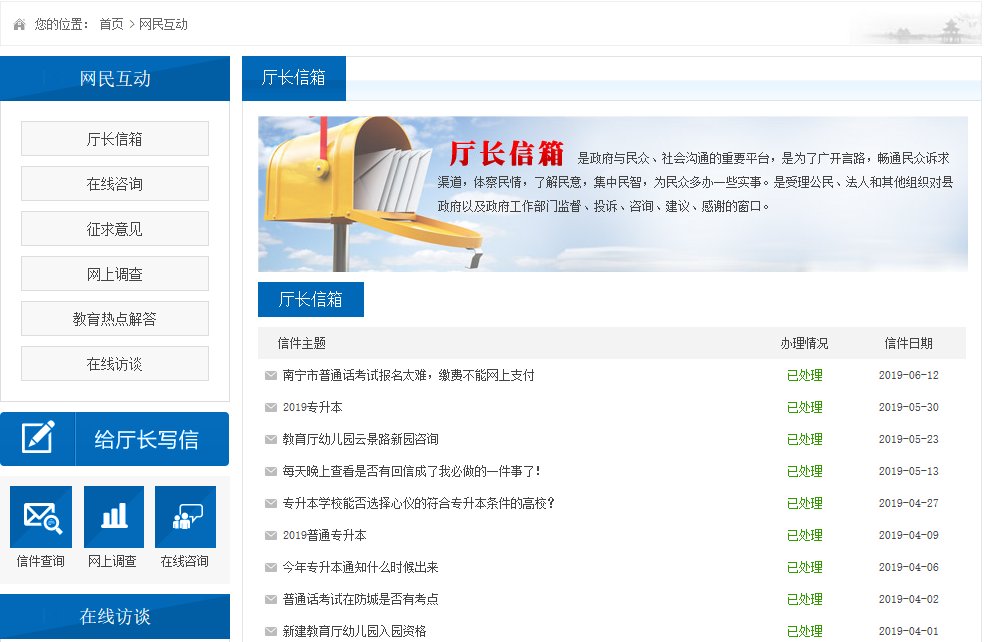Click the envelope icon beside 南宁市普通话考试 letter

click(x=270, y=375)
